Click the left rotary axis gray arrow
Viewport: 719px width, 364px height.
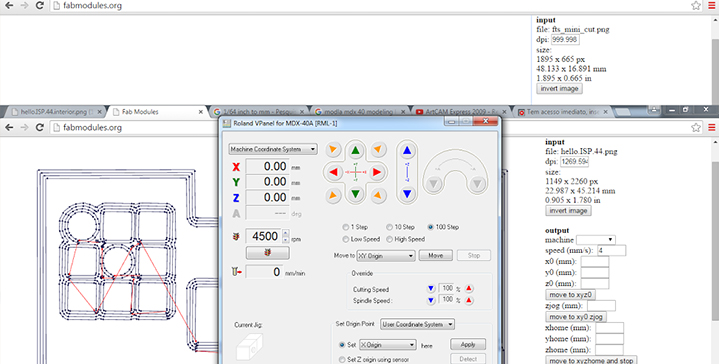(434, 184)
